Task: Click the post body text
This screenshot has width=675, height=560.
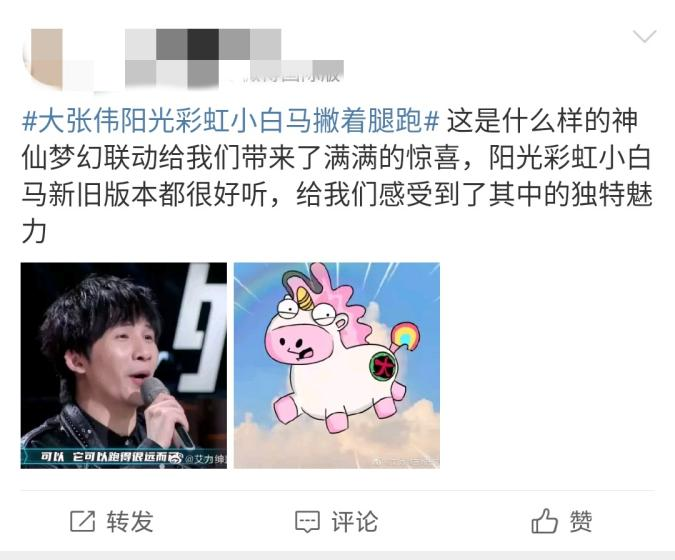Action: [337, 176]
